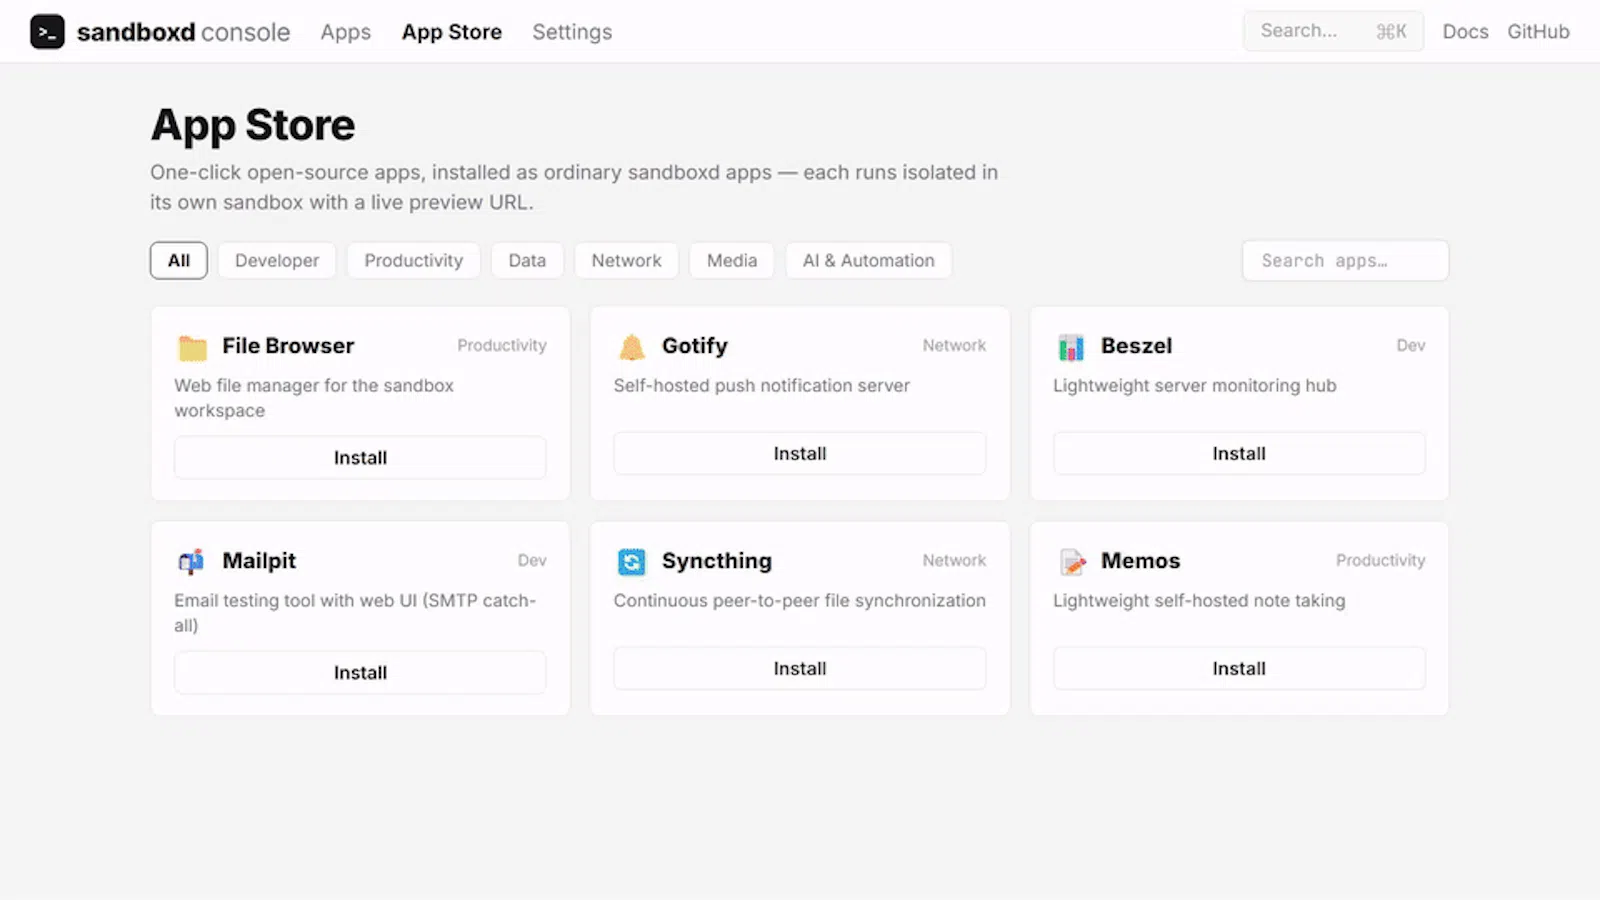The height and width of the screenshot is (900, 1600).
Task: Click the Network tag on Gotify
Action: [x=954, y=345]
